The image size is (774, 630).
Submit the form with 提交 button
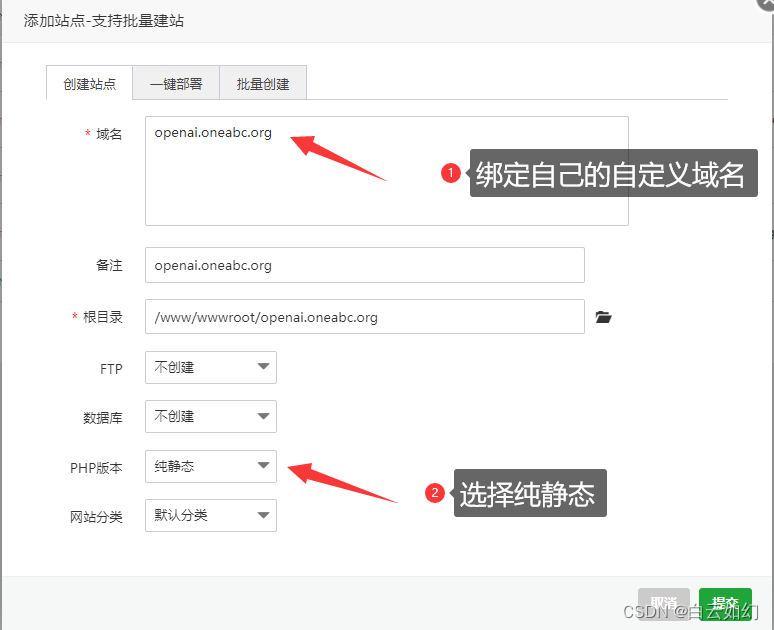[725, 603]
